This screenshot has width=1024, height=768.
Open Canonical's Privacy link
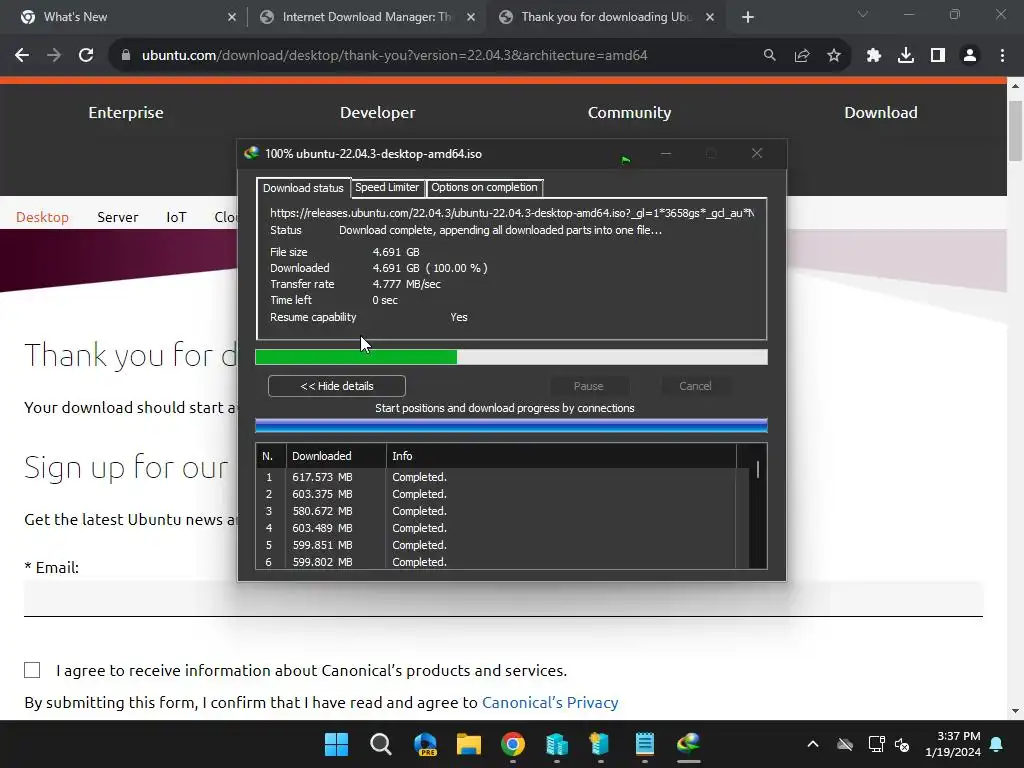[x=550, y=703]
